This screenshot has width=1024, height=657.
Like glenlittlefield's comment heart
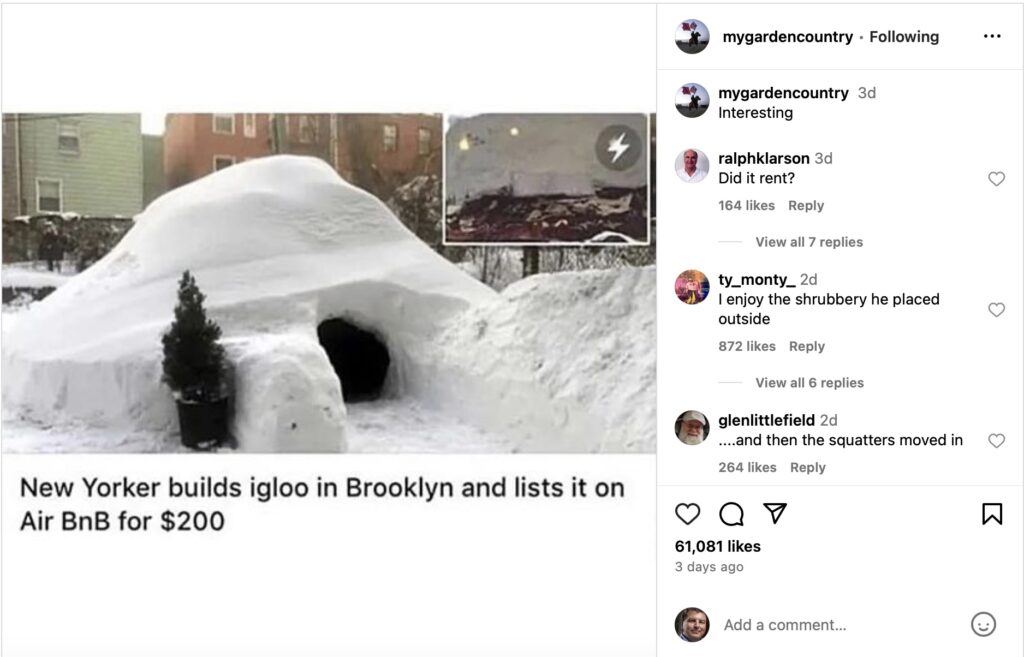(x=997, y=441)
